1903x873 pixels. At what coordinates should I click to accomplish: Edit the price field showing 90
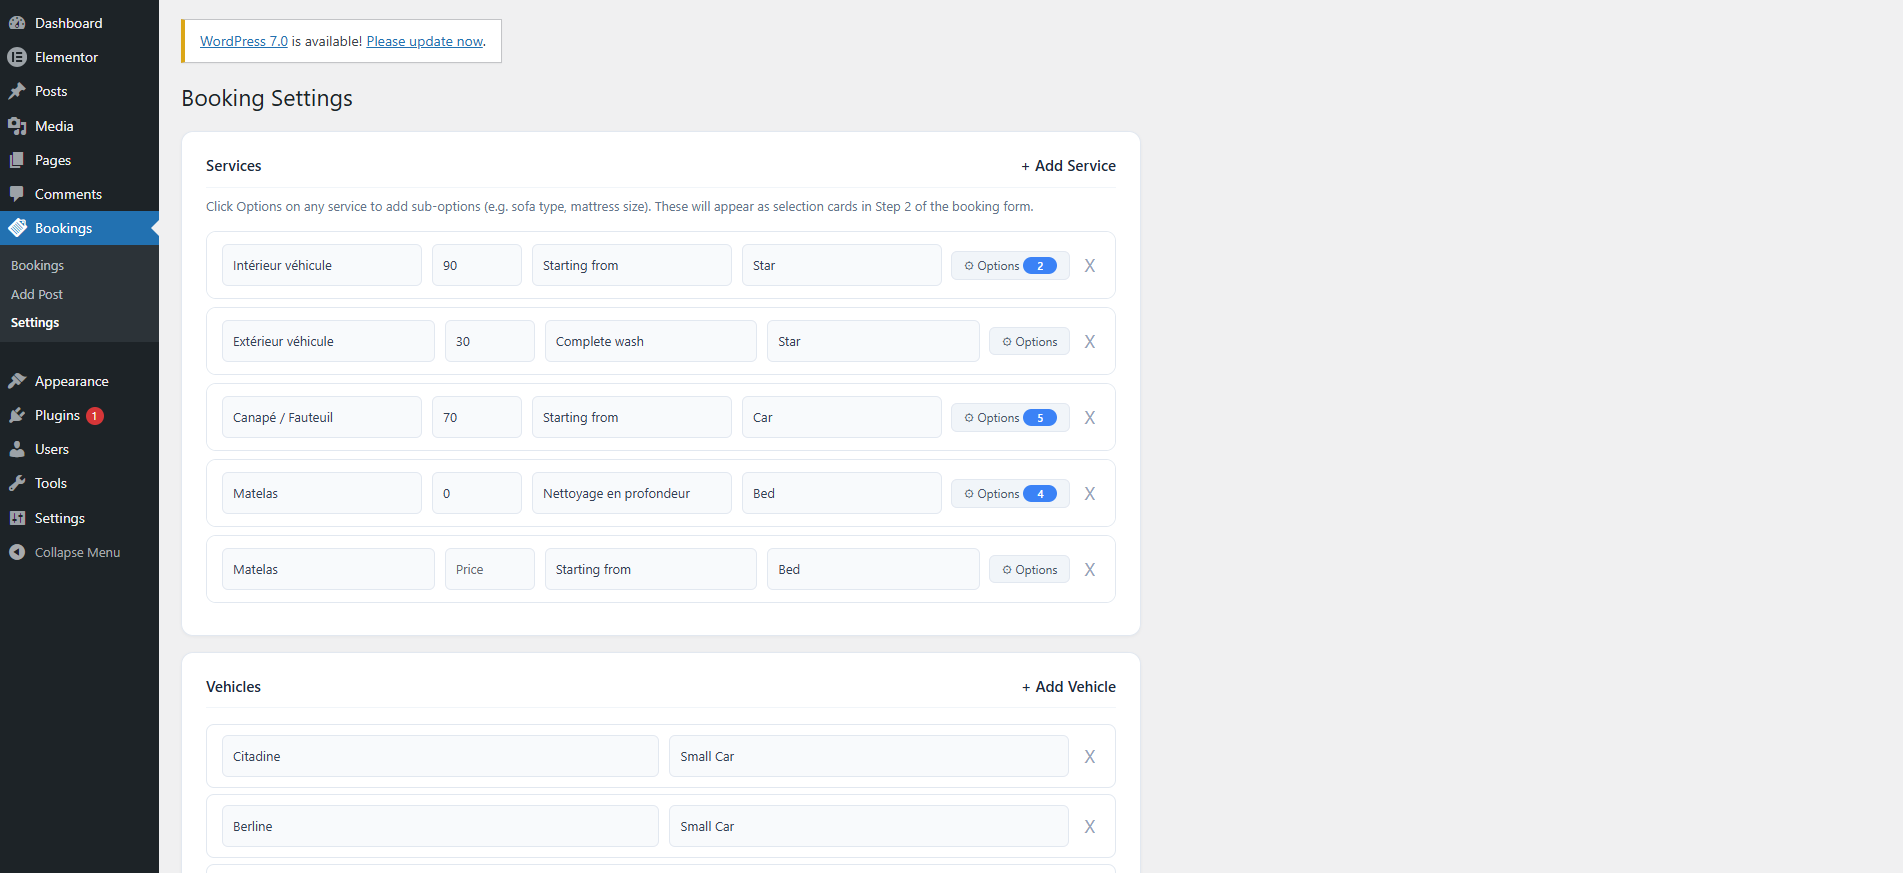(477, 265)
